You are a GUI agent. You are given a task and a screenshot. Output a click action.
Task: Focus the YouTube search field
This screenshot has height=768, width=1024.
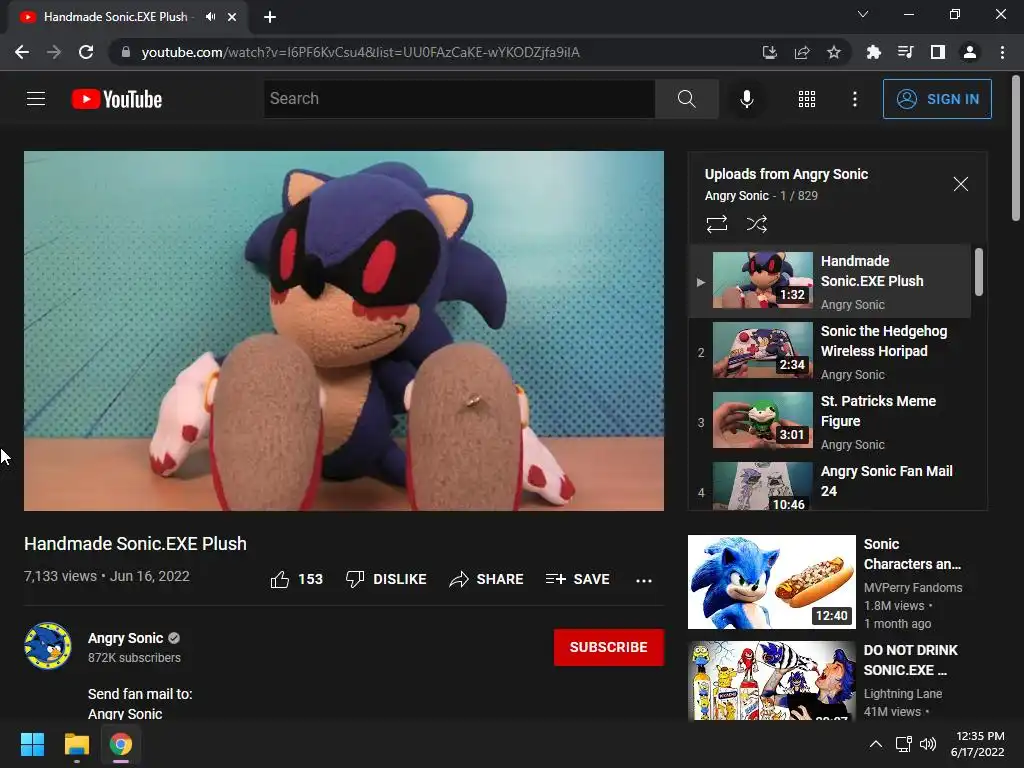[459, 99]
